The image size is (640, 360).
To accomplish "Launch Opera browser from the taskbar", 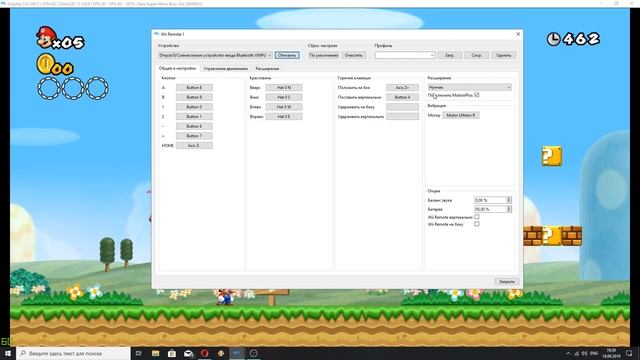I will pos(204,353).
